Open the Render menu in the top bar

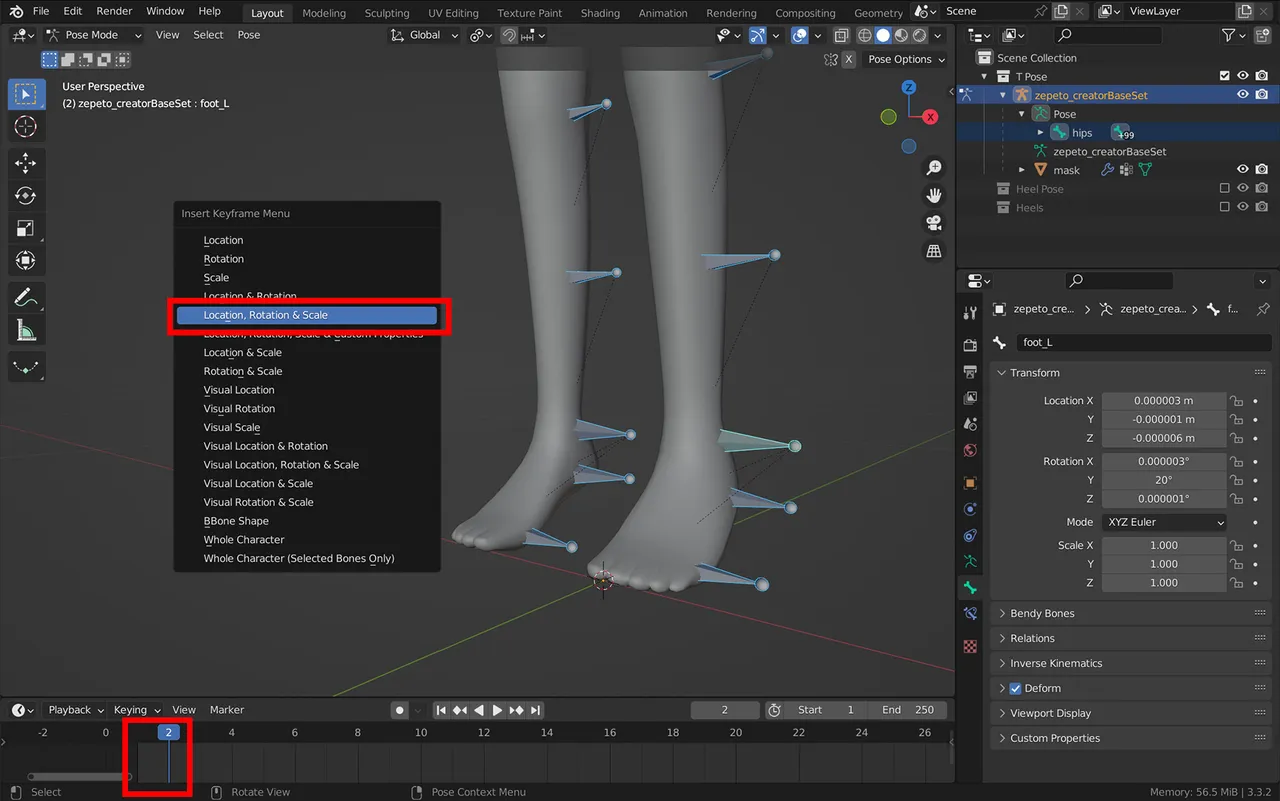pos(113,11)
